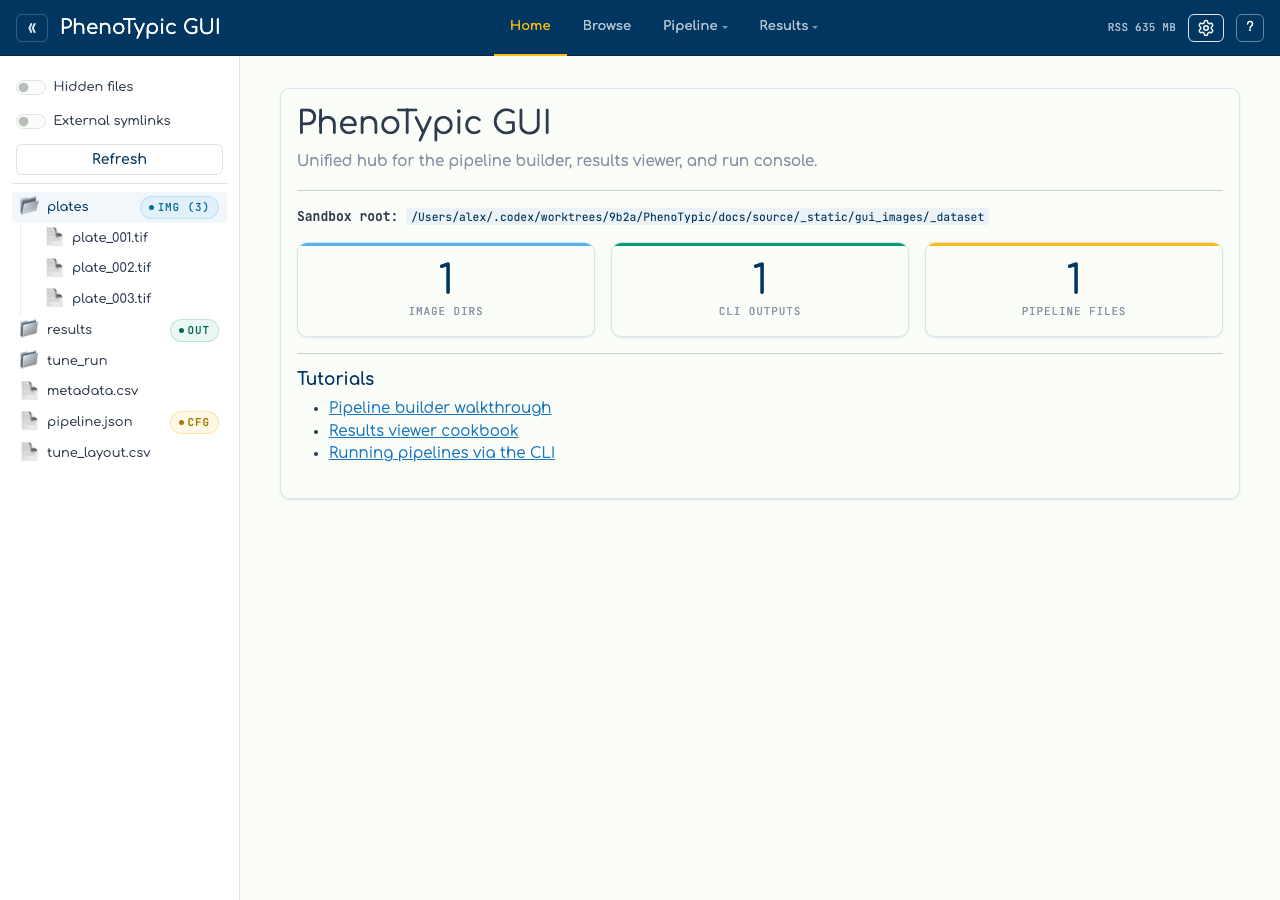The image size is (1280, 900).
Task: Click the plates folder icon
Action: [x=29, y=206]
